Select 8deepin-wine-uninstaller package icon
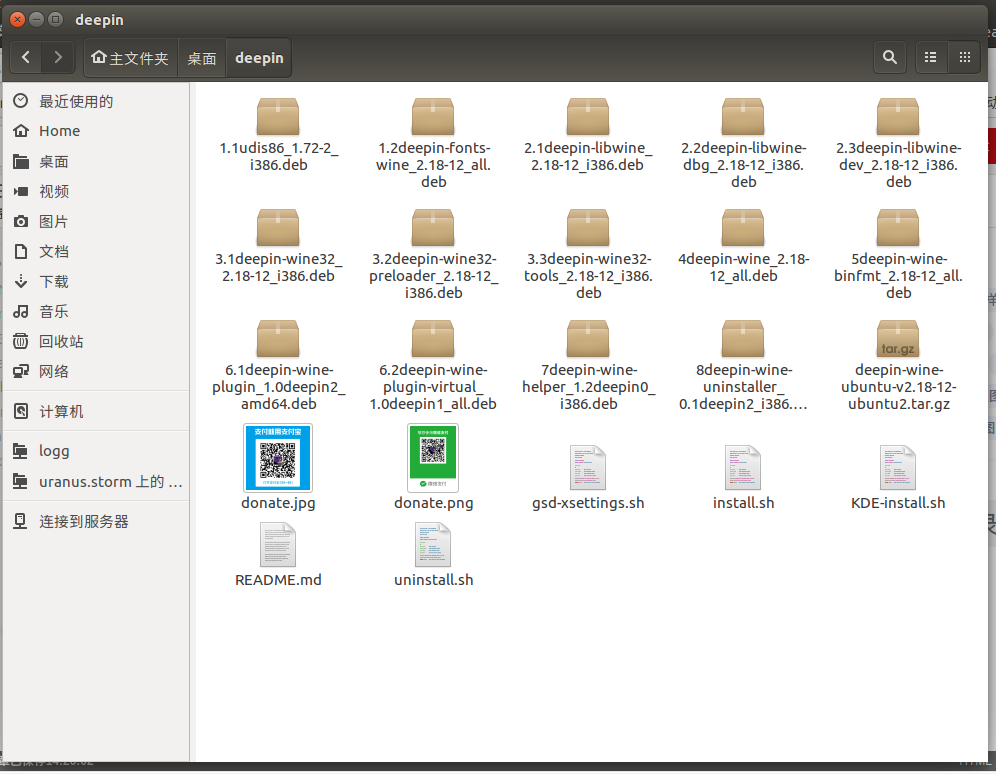Image resolution: width=996 pixels, height=774 pixels. [x=743, y=339]
